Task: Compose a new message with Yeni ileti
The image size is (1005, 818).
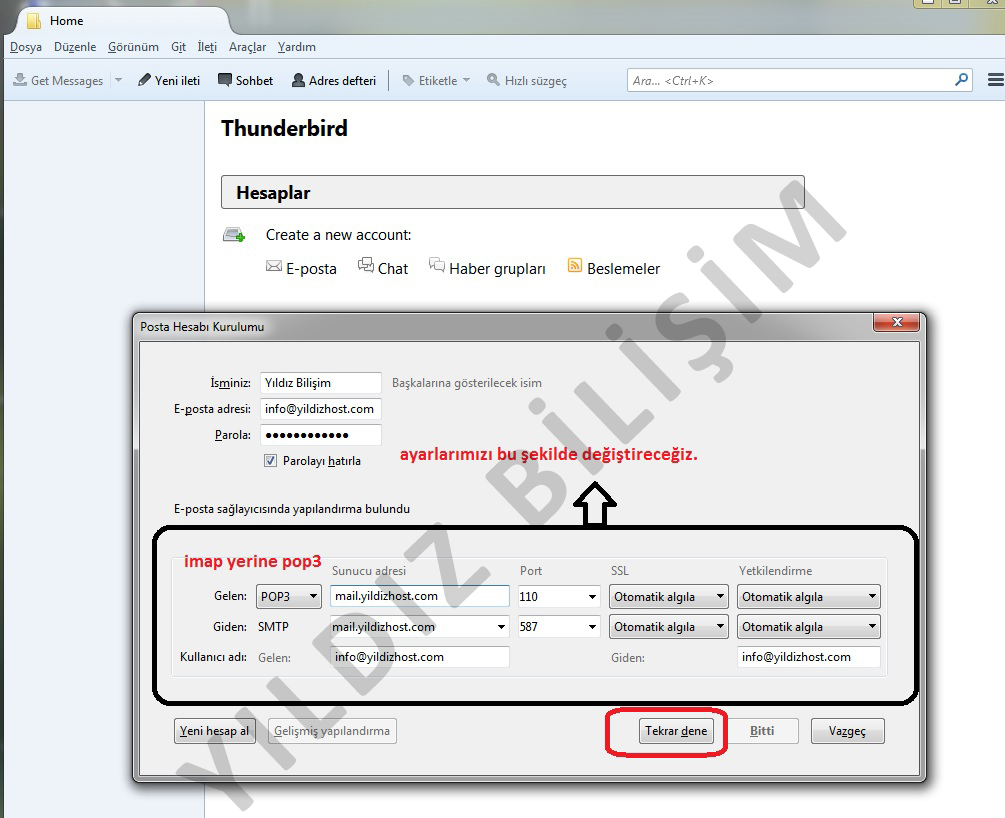Action: click(x=169, y=80)
